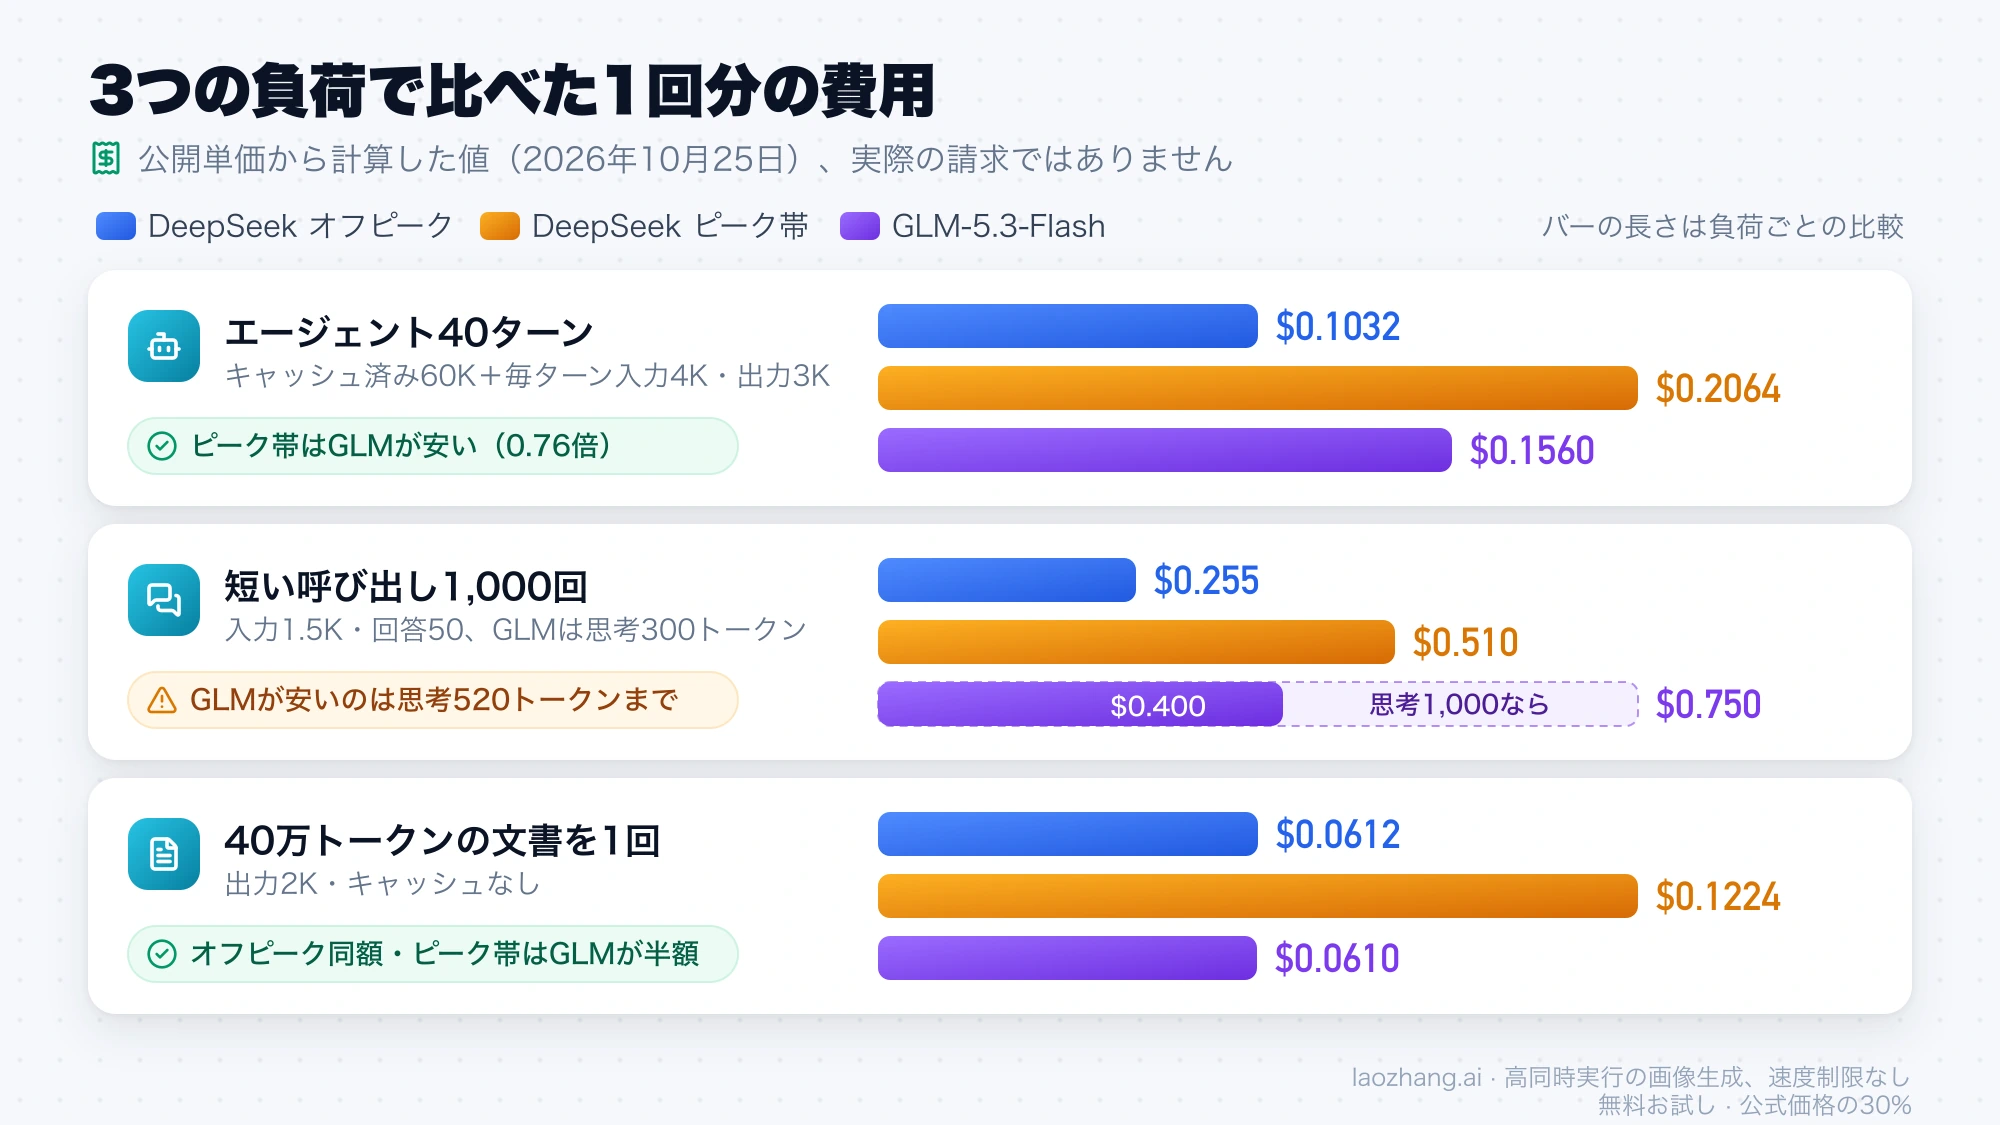The height and width of the screenshot is (1125, 2000).
Task: Click the robot icon beside エージェント40ターン
Action: (164, 346)
